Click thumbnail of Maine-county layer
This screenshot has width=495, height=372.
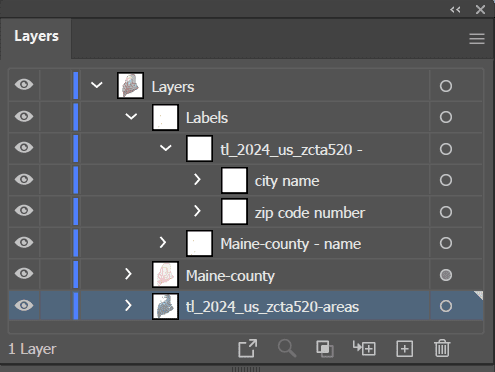pyautogui.click(x=165, y=275)
